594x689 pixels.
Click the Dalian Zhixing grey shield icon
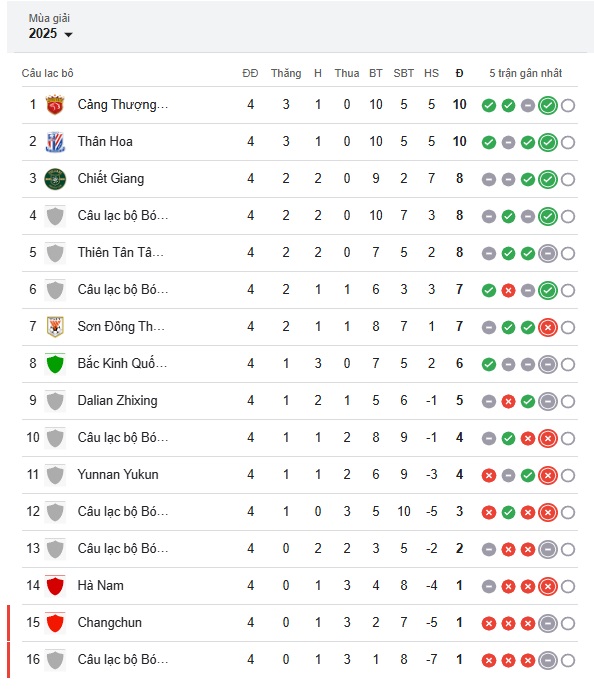coord(55,401)
